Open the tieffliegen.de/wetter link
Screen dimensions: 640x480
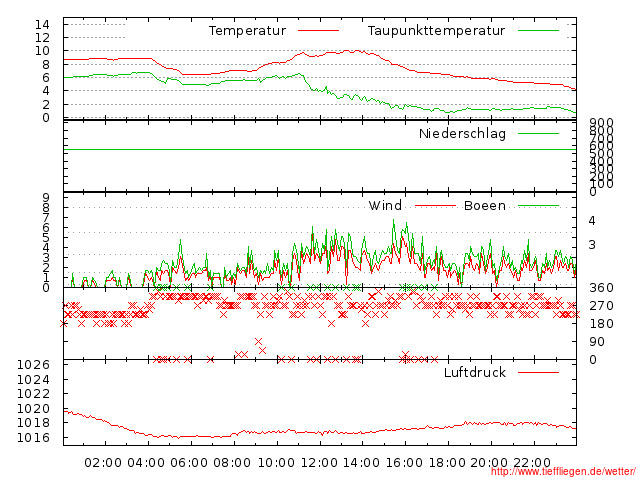pyautogui.click(x=563, y=472)
